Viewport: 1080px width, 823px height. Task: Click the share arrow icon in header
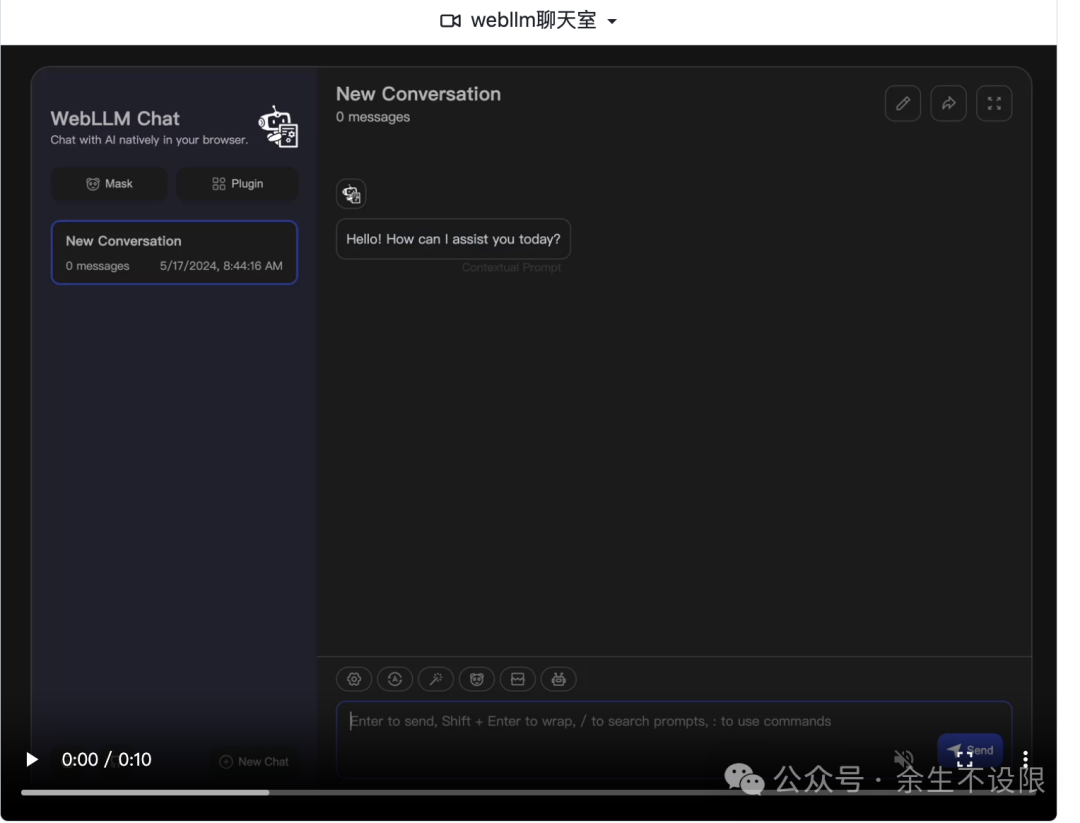(x=948, y=103)
